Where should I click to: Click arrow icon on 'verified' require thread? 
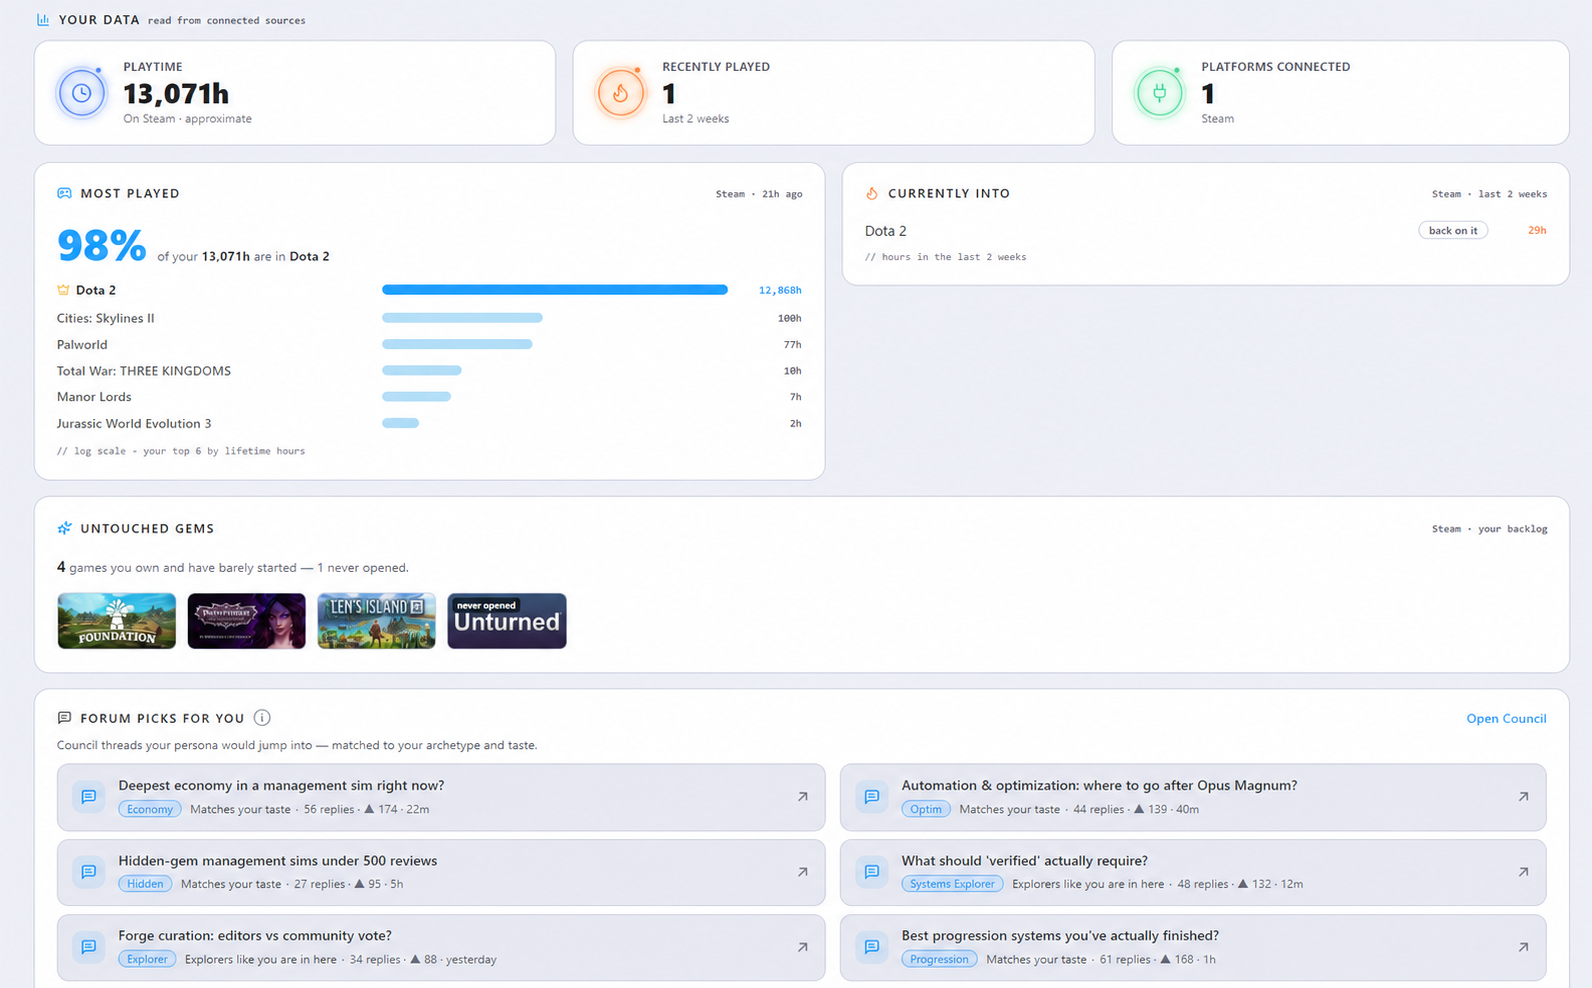(x=1523, y=872)
